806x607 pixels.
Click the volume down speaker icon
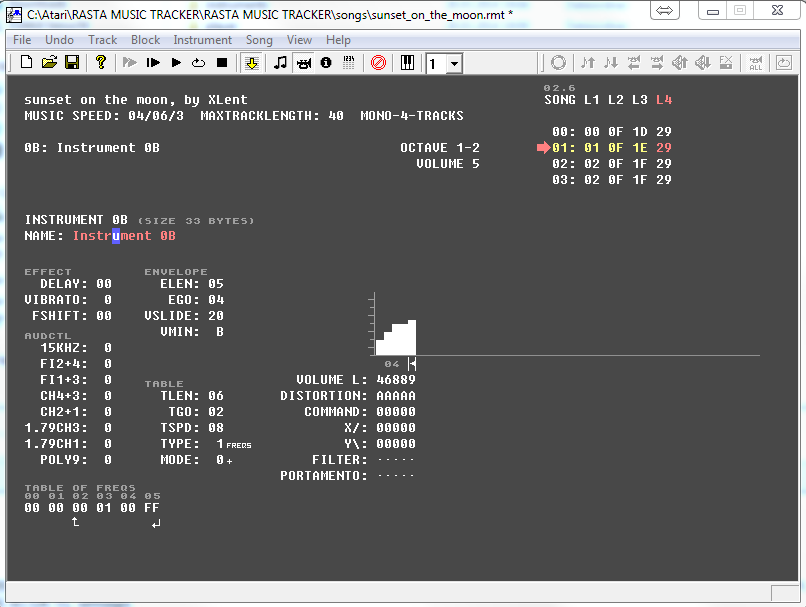click(703, 63)
